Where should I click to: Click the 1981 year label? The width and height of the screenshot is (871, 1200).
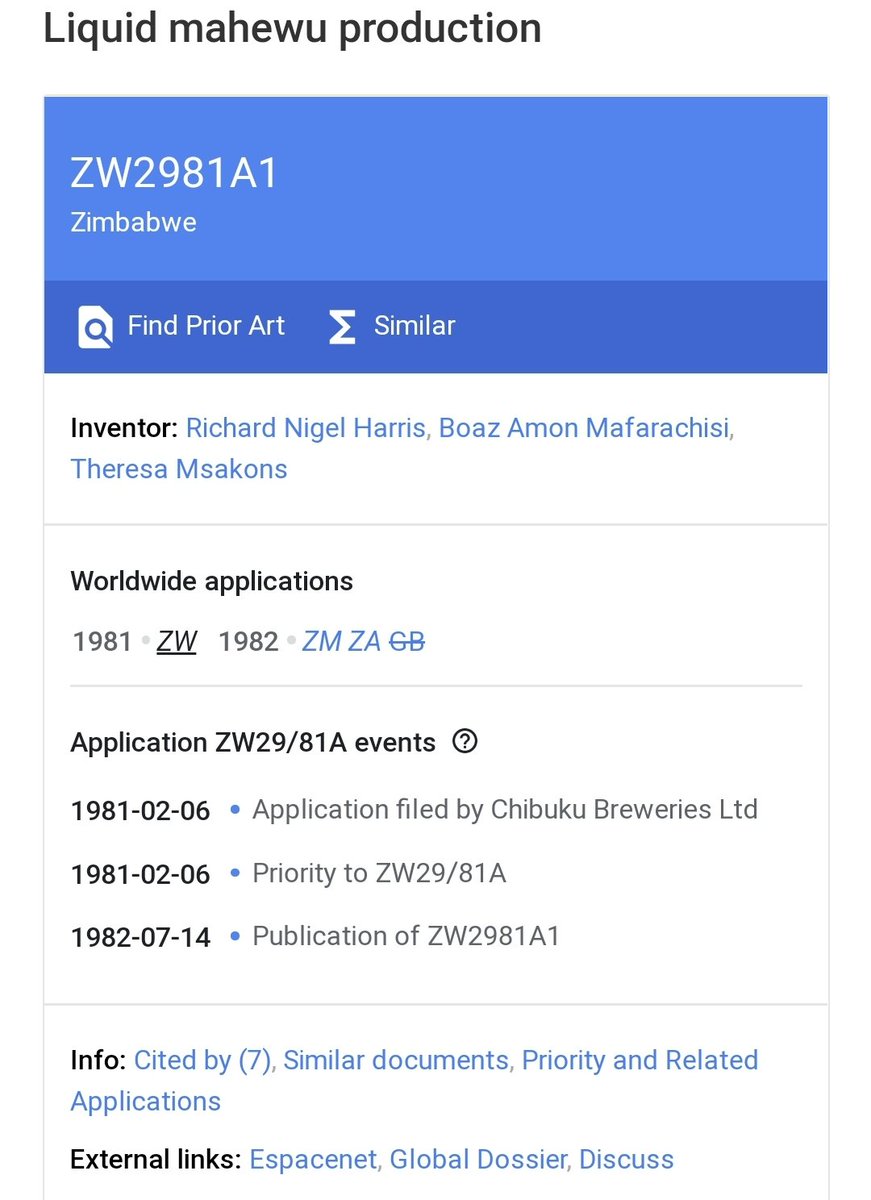pos(102,641)
